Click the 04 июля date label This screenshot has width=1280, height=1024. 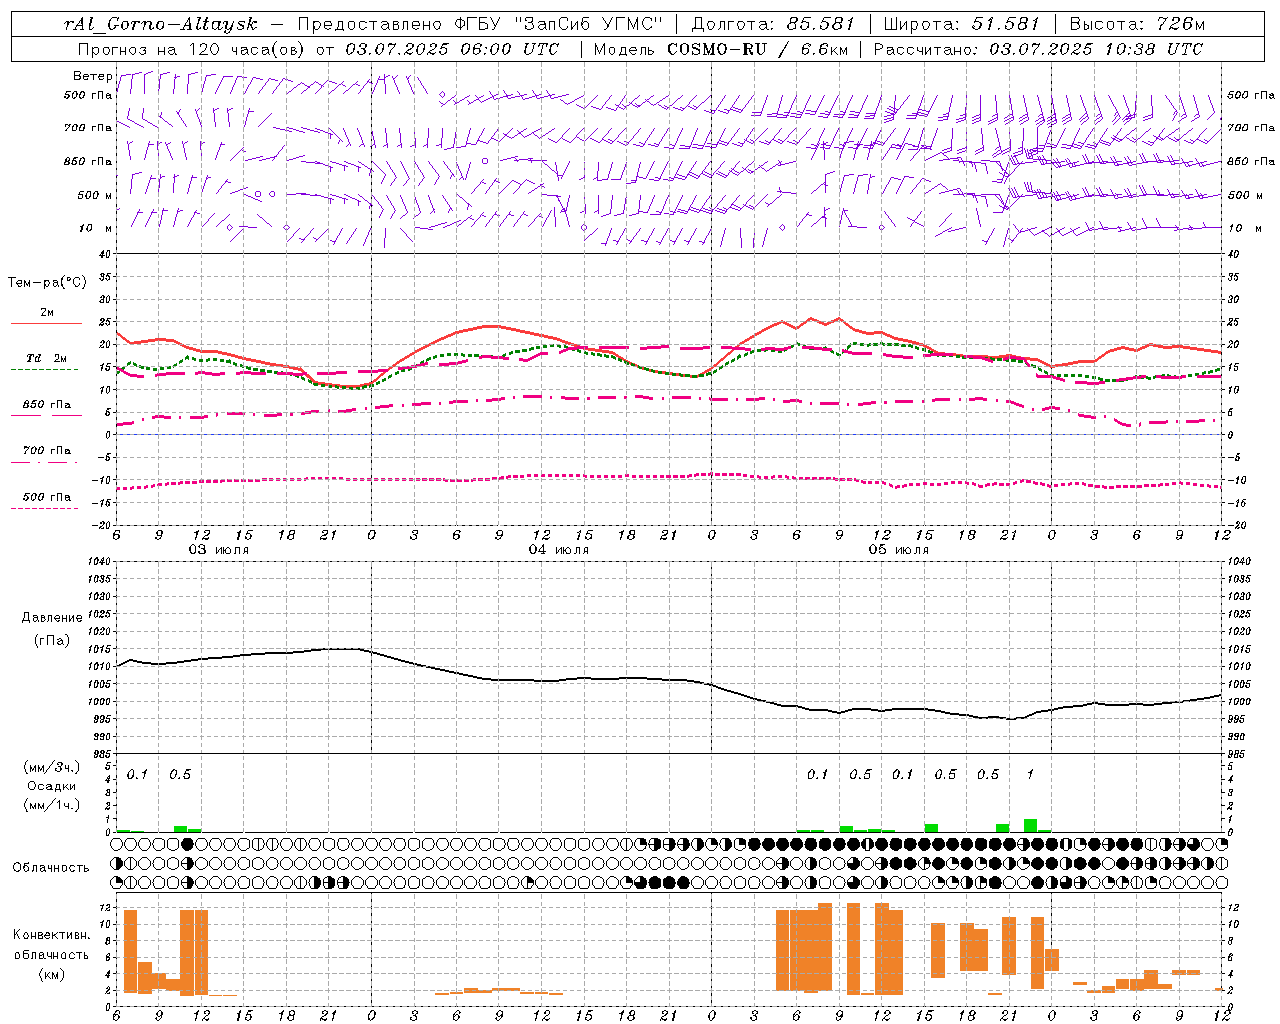click(559, 550)
